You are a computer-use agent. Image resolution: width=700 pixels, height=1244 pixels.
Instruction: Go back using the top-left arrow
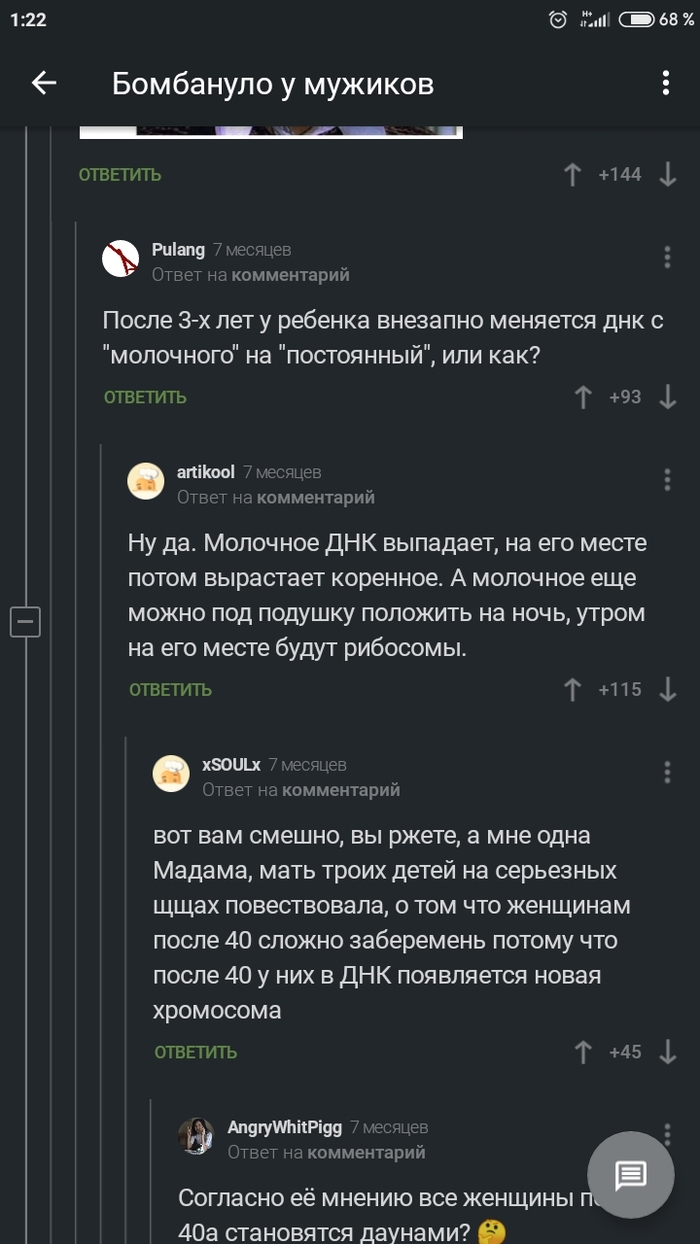pyautogui.click(x=44, y=83)
